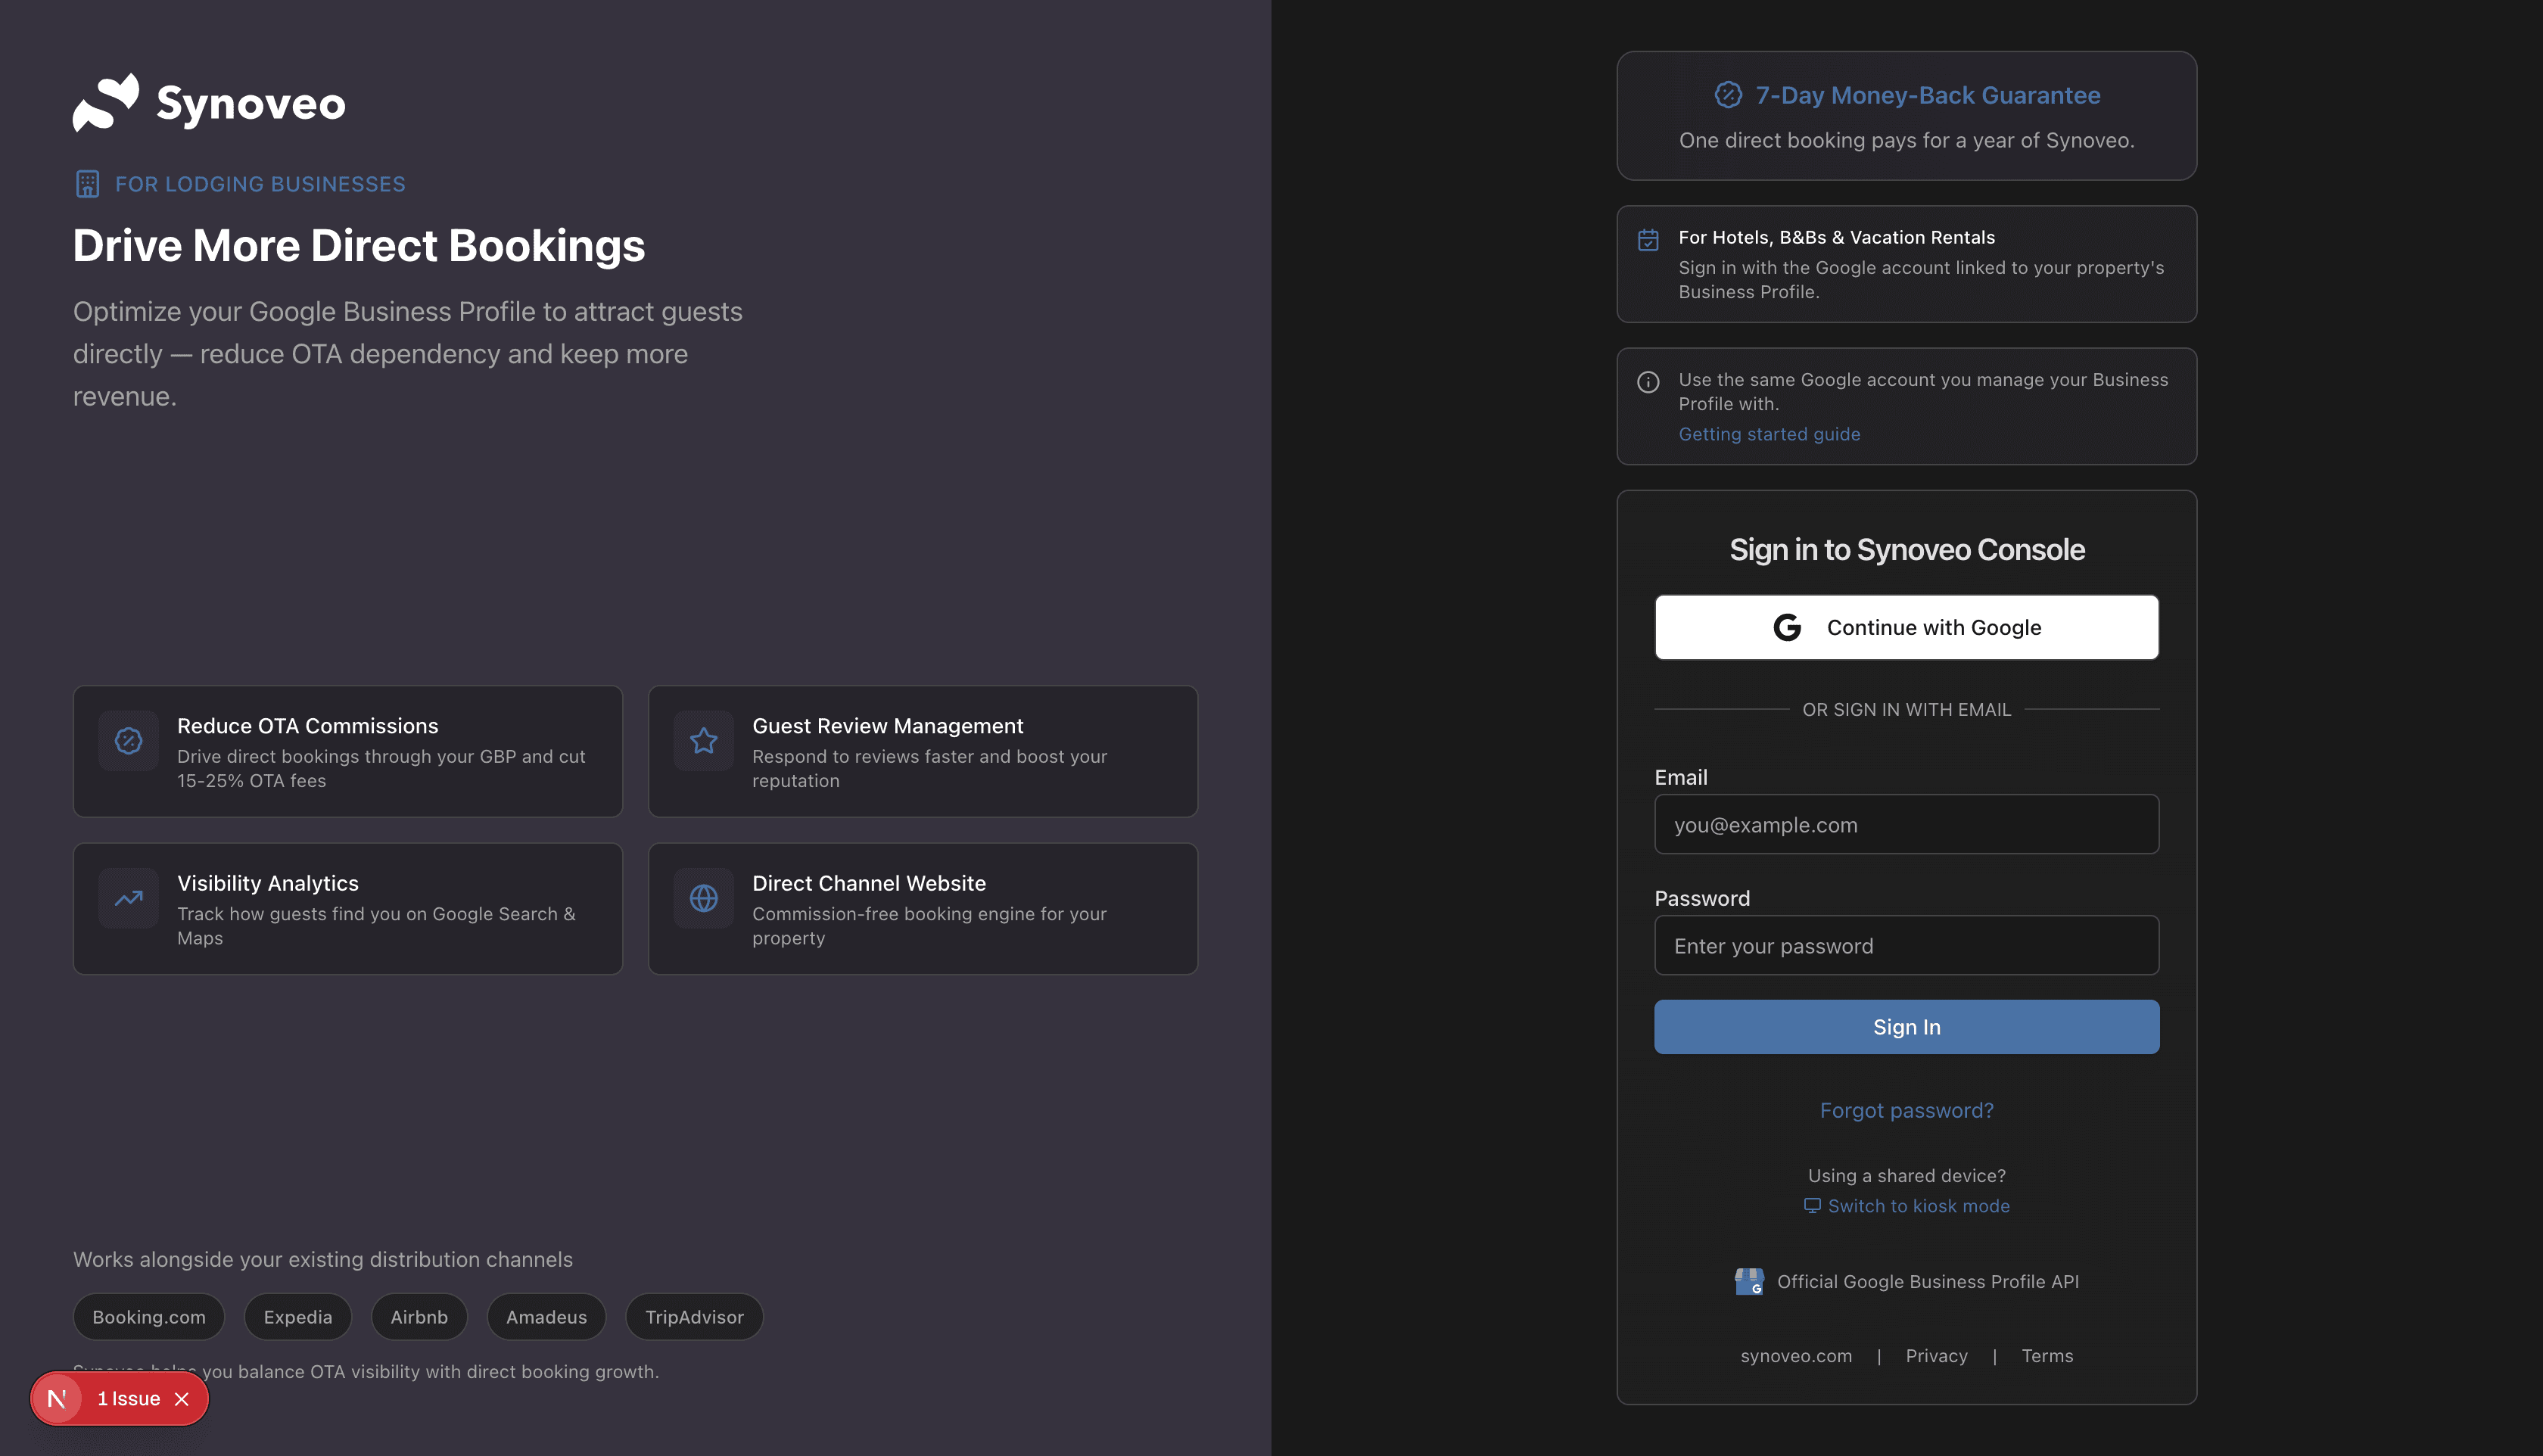Viewport: 2543px width, 1456px height.
Task: Click the gauge icon on Reduce OTA Commissions card
Action: 128,741
